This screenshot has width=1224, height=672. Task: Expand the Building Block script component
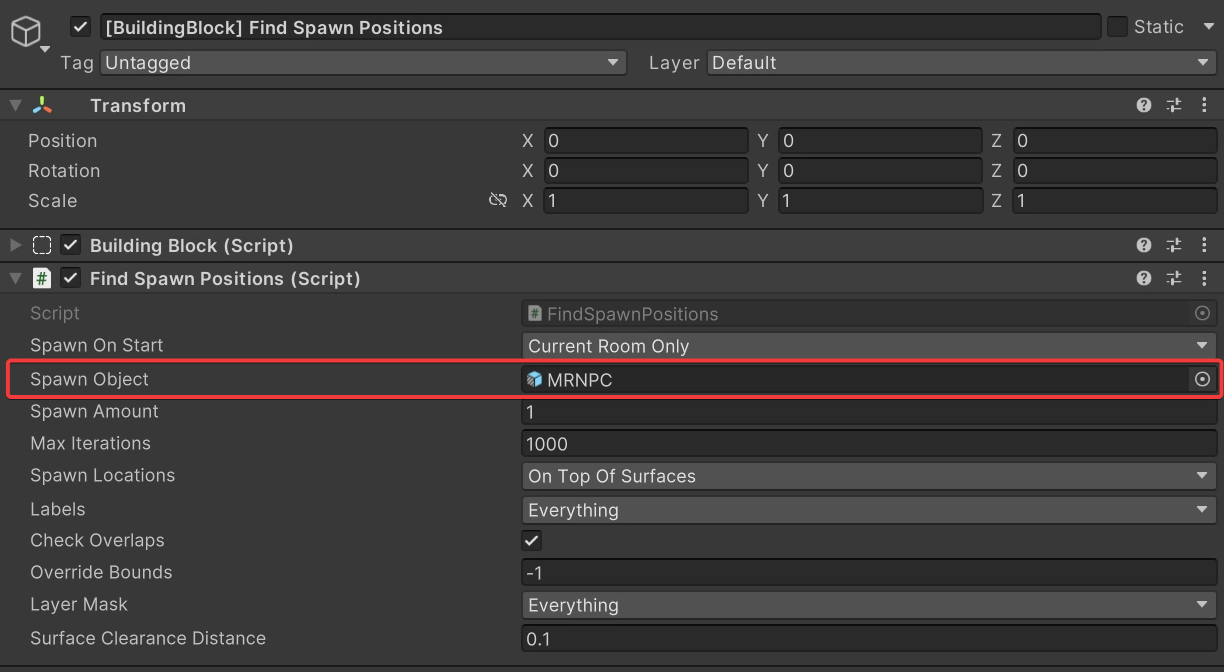coord(15,245)
